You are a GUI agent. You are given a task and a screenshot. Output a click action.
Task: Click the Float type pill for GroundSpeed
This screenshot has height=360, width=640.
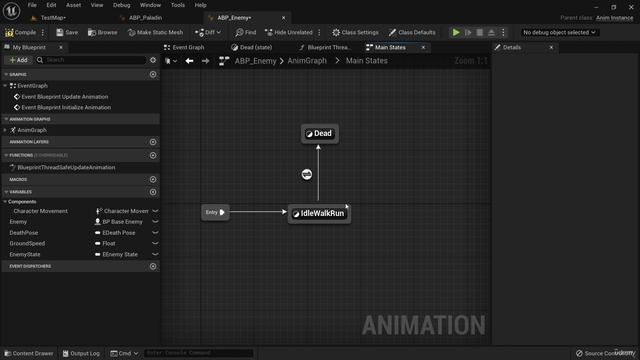105,243
